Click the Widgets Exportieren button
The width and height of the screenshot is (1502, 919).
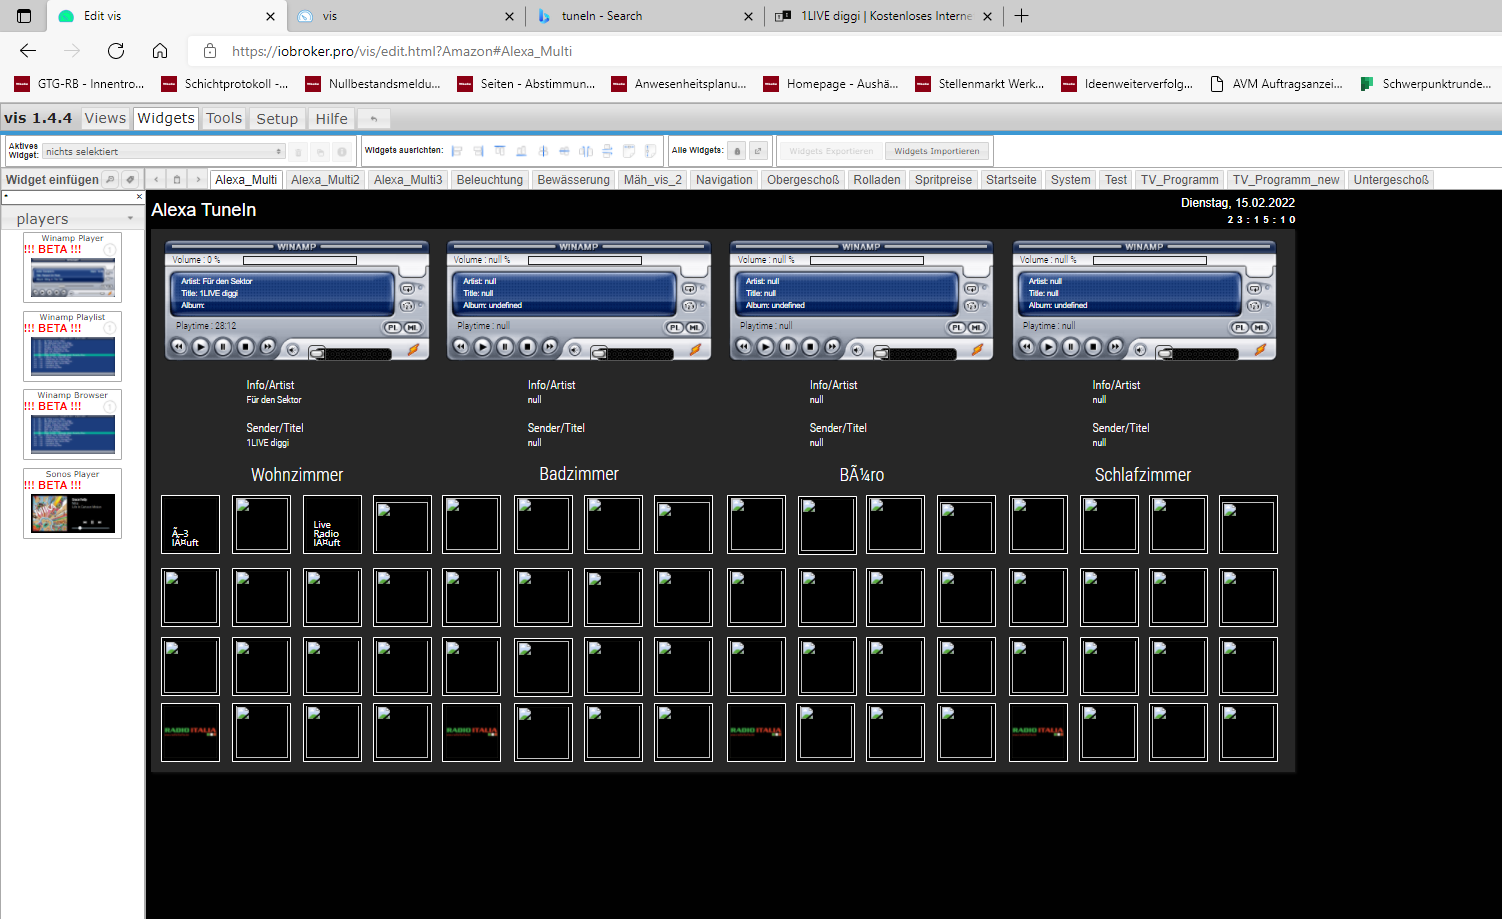click(x=831, y=151)
